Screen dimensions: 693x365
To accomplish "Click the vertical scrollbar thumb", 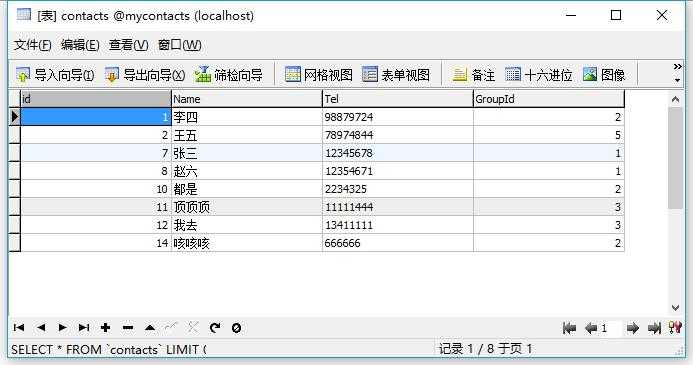I will click(675, 158).
